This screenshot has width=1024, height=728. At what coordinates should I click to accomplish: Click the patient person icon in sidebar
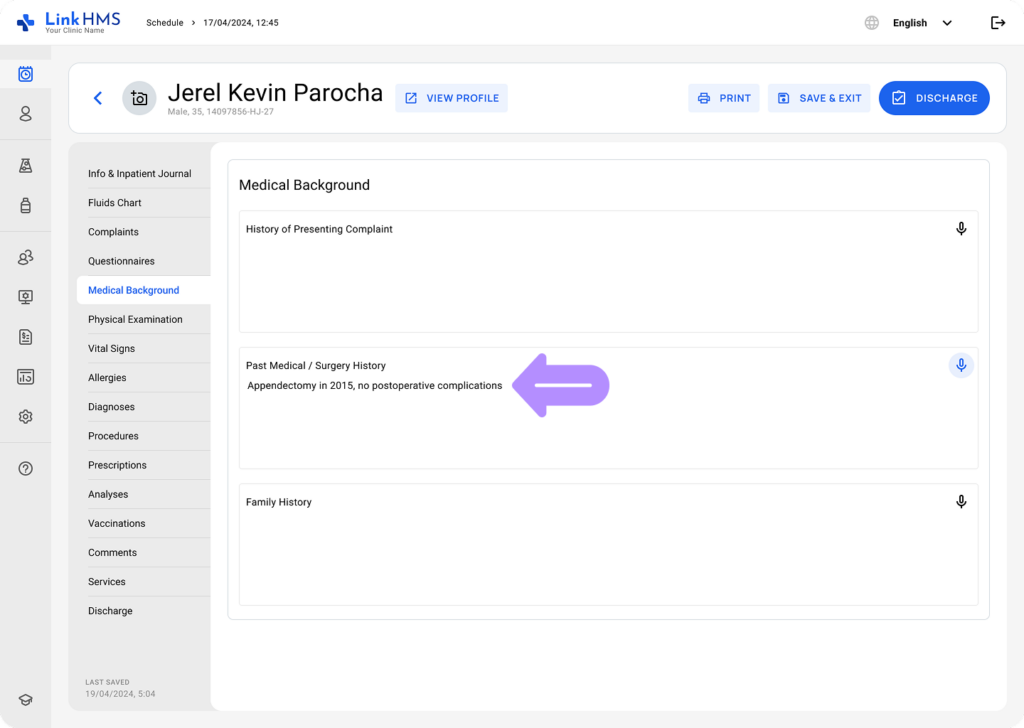25,114
